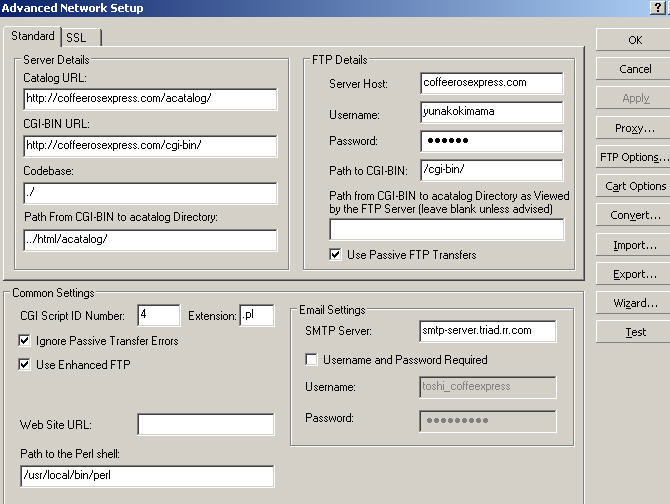Enable Username and Password Required checkbox
The image size is (670, 504).
click(x=312, y=359)
